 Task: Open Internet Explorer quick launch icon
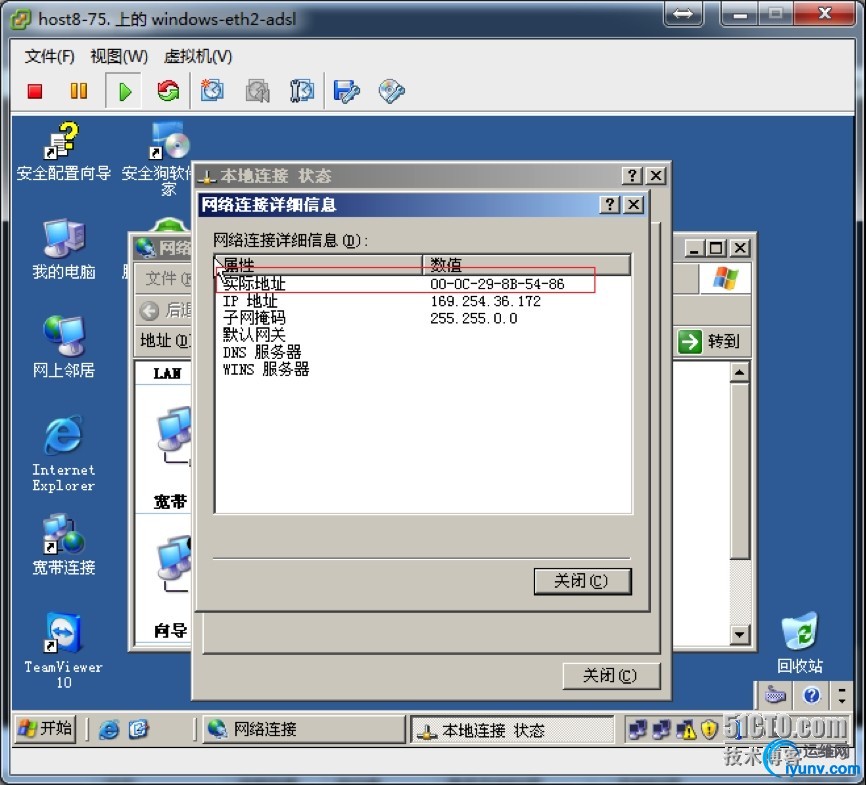109,730
